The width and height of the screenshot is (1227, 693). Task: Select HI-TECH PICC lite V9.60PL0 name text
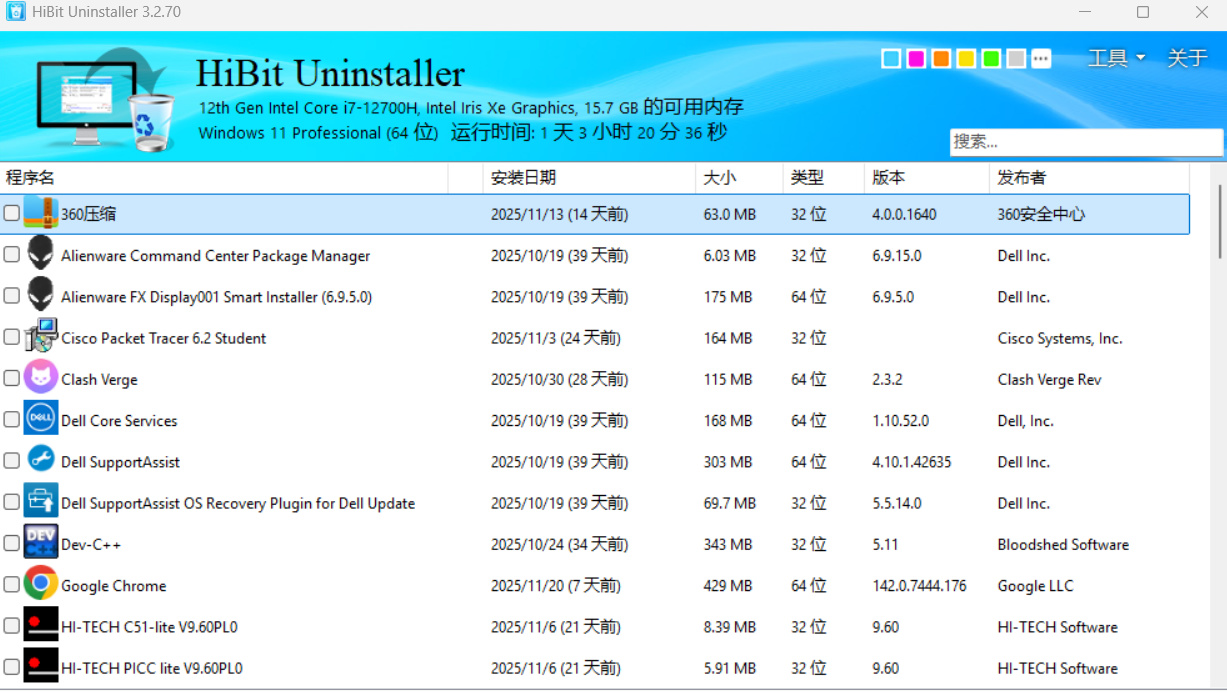coord(152,668)
